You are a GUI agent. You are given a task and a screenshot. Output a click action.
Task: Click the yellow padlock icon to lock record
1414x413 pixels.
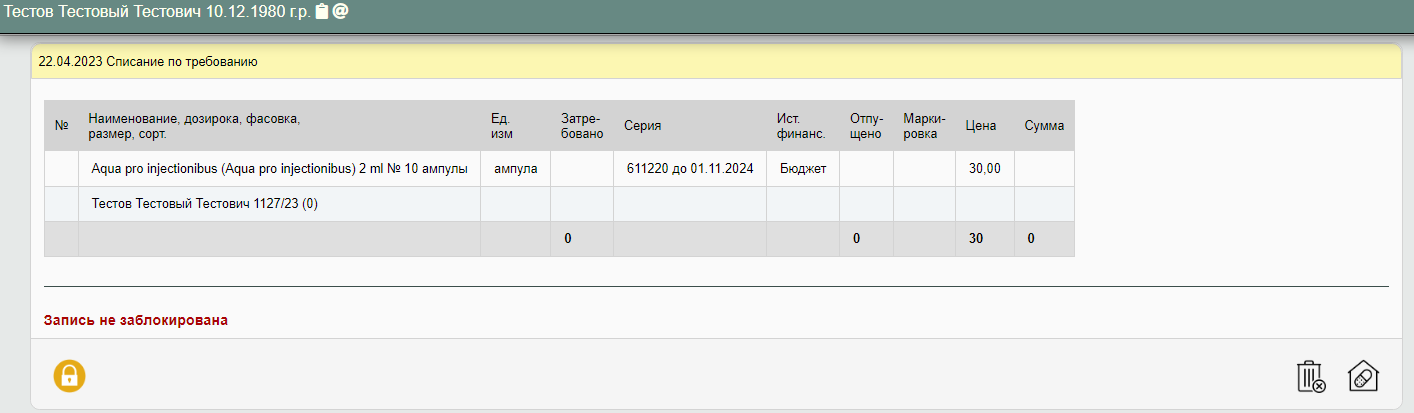click(x=69, y=376)
